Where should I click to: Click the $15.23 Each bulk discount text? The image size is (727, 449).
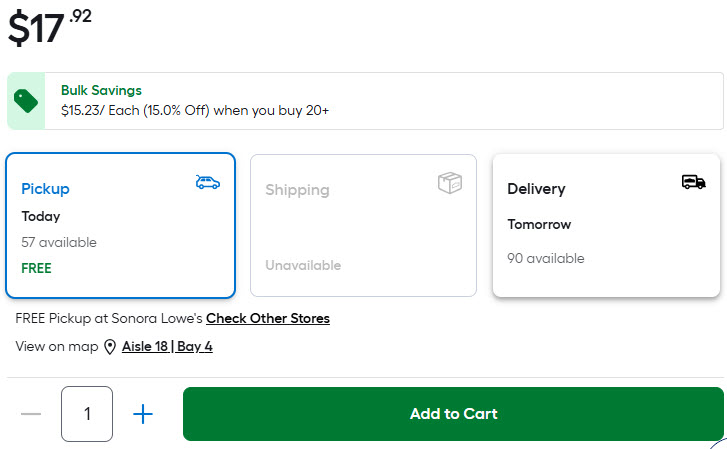point(195,110)
